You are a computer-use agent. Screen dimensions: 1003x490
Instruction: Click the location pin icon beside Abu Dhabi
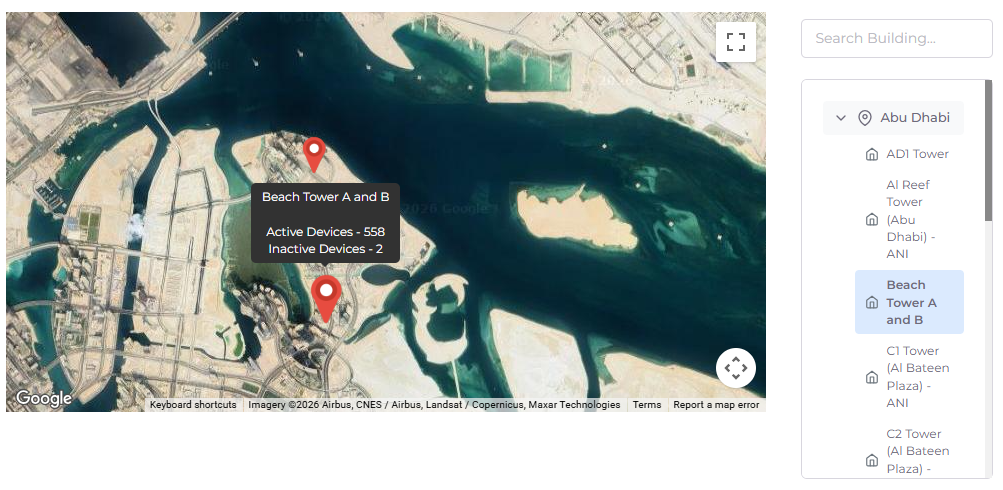[864, 118]
